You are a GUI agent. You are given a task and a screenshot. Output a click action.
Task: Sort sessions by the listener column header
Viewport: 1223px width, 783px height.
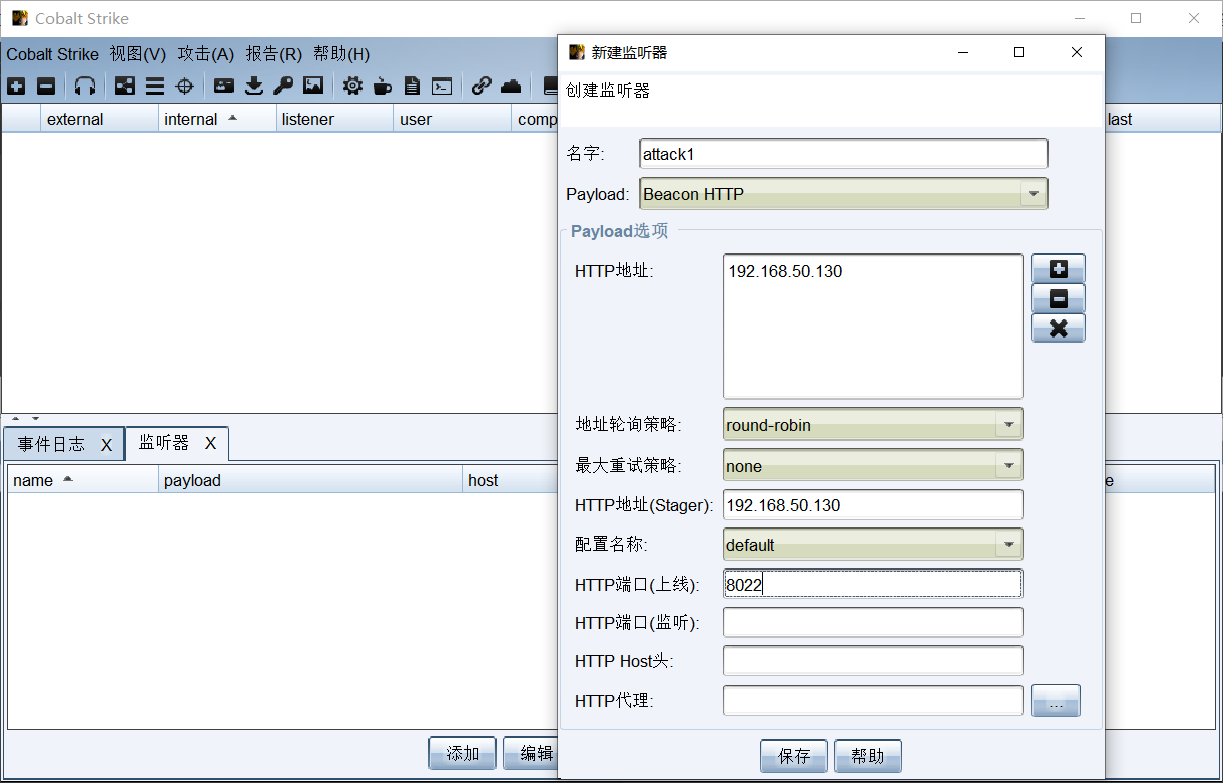click(335, 119)
